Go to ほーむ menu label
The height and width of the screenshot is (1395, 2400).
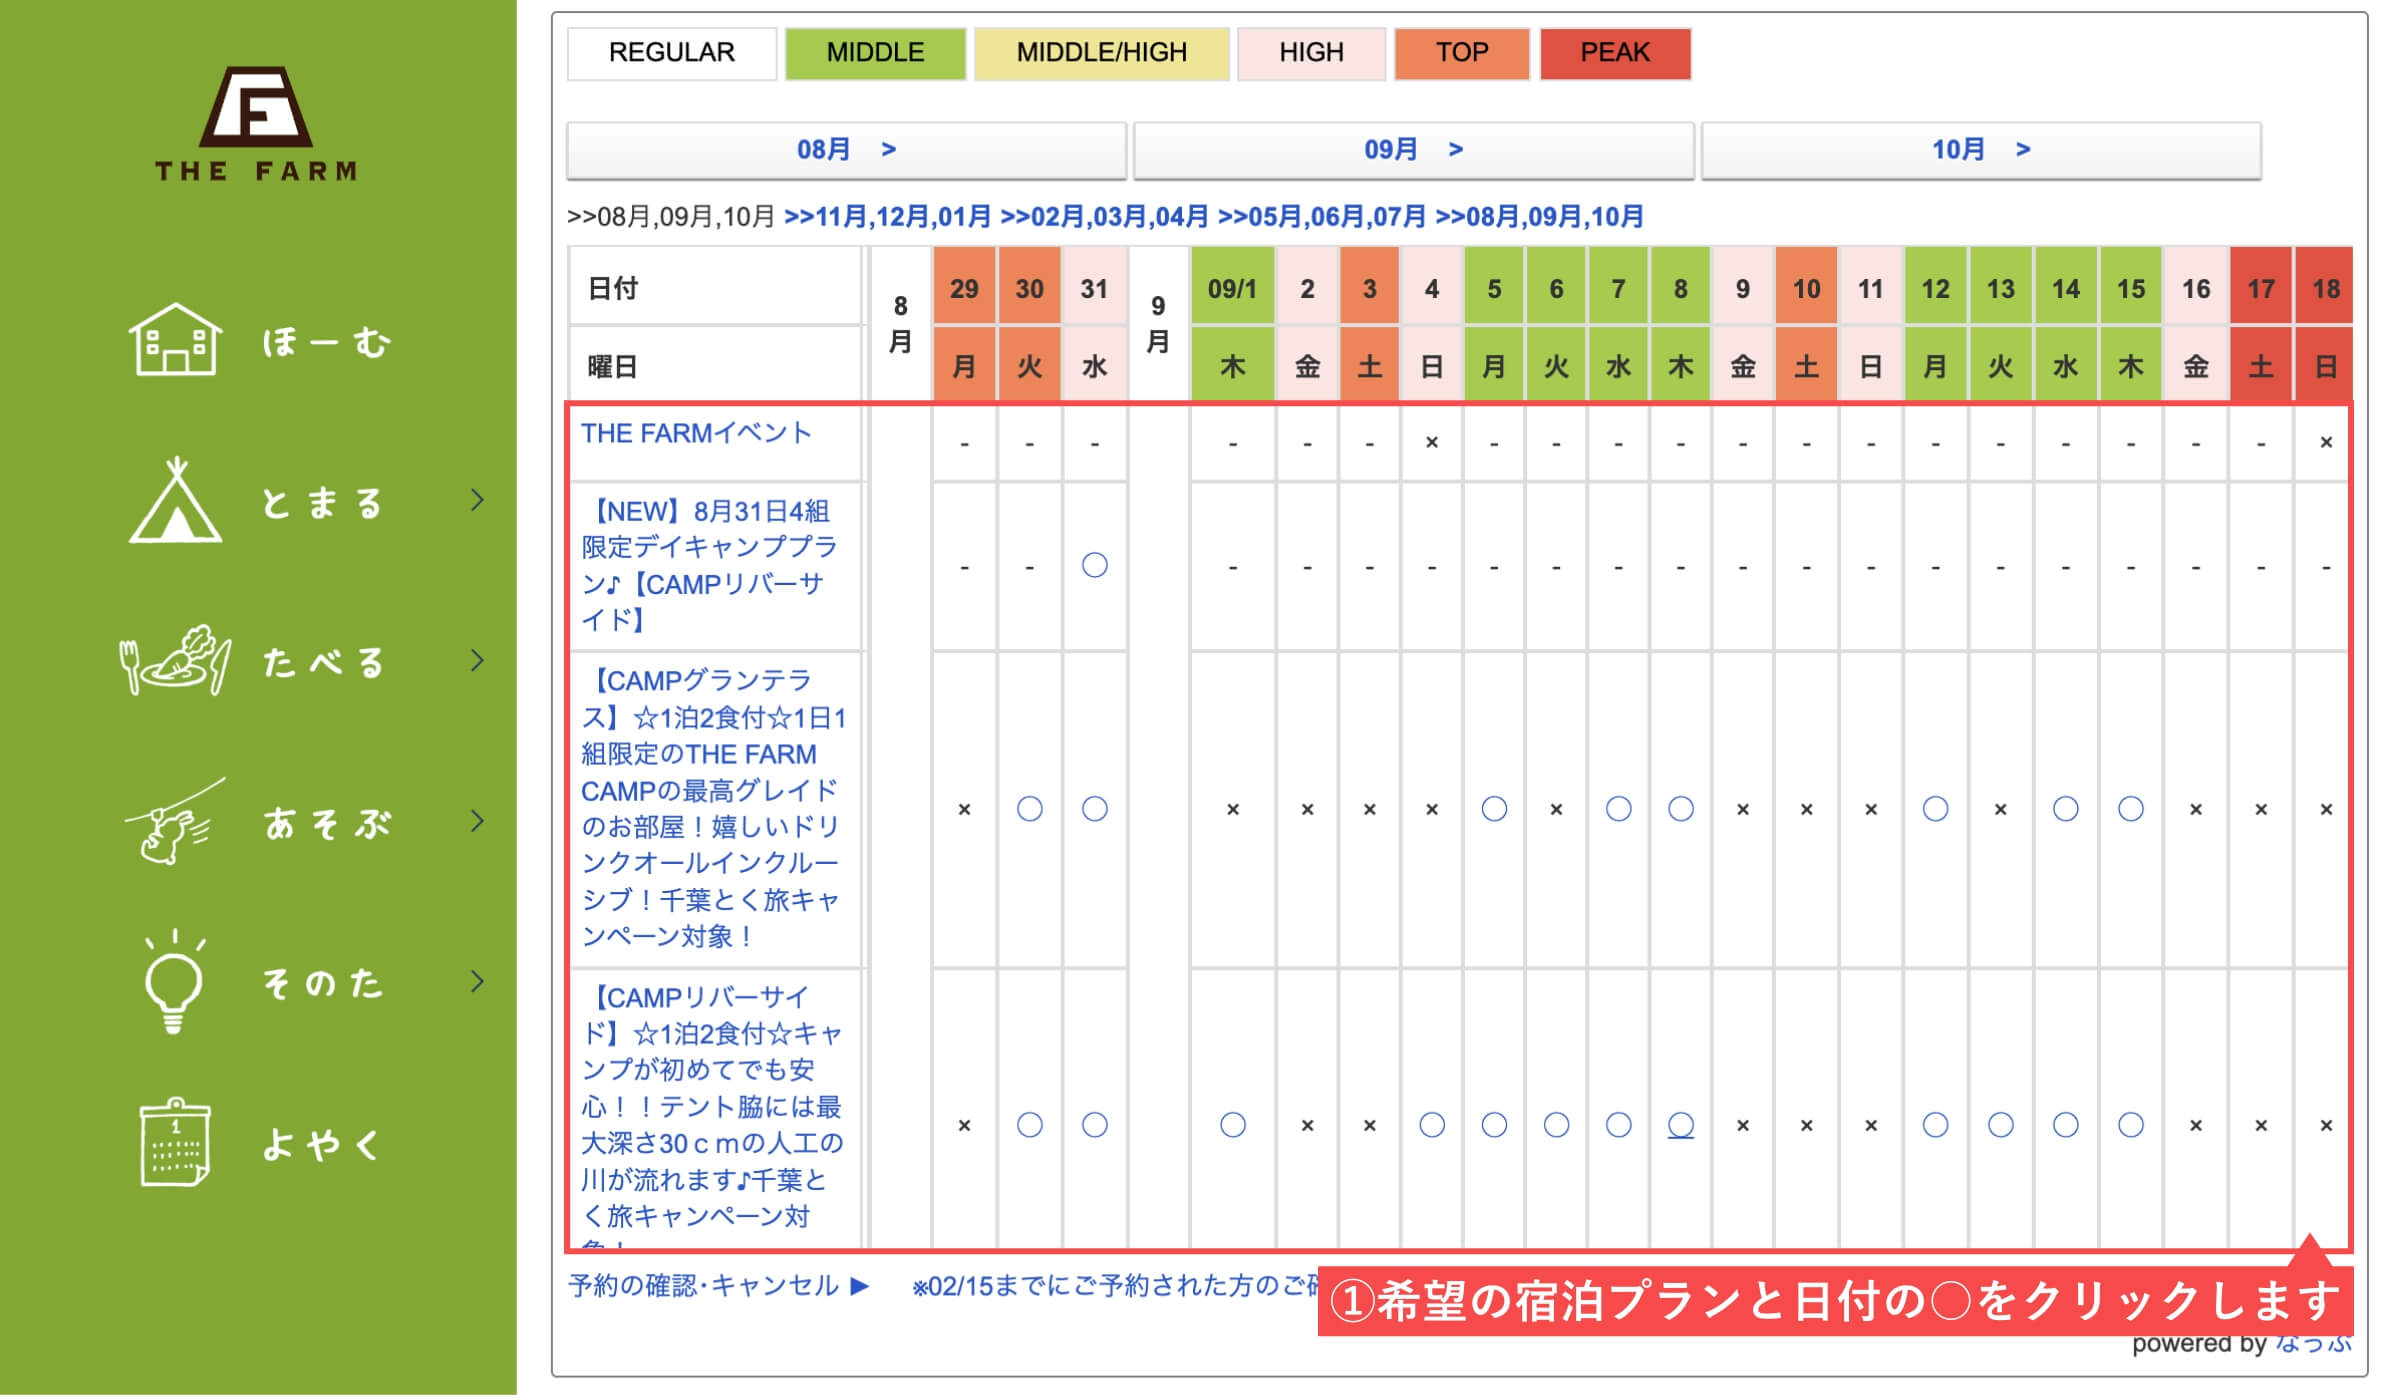click(x=325, y=342)
